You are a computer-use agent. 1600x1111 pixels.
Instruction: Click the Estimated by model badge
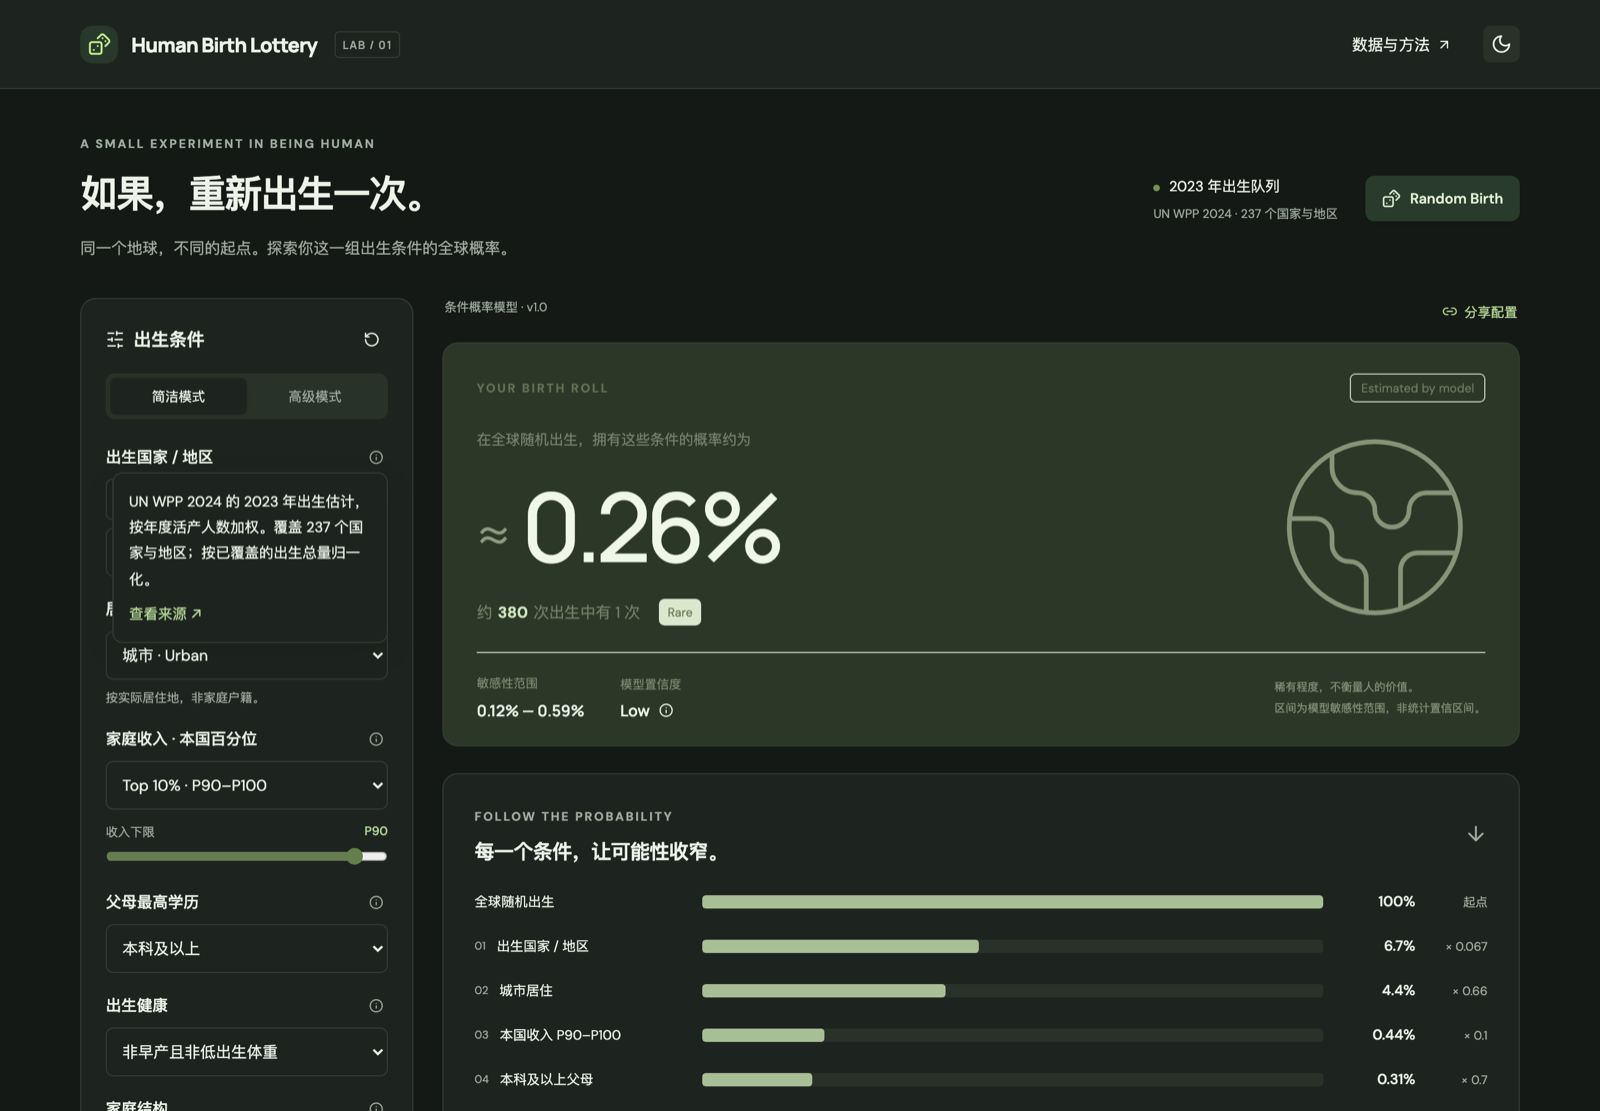tap(1417, 388)
